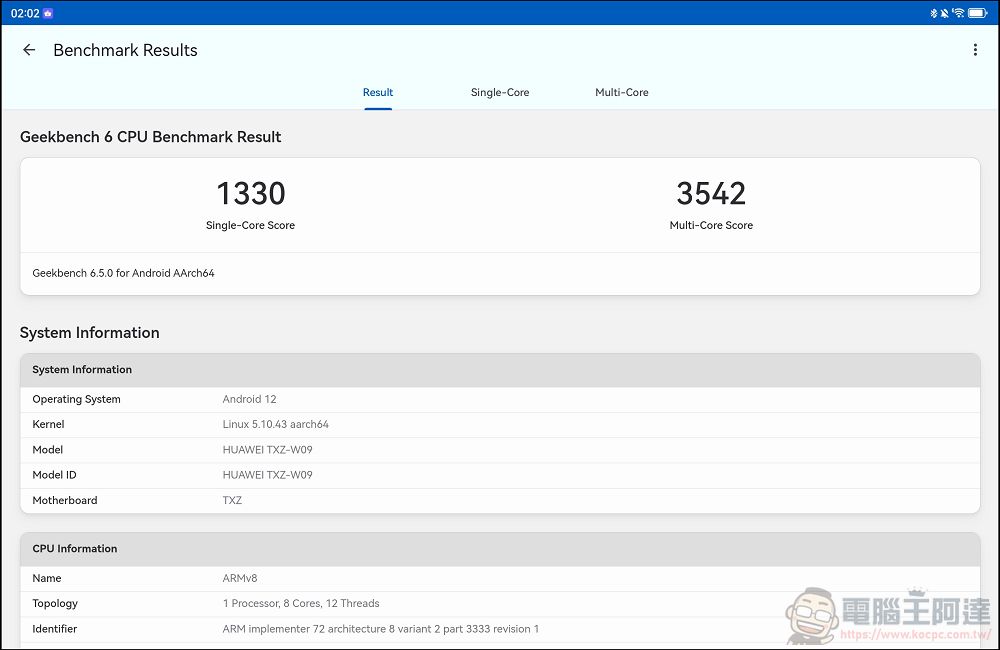This screenshot has height=650, width=1000.
Task: Select the Result tab
Action: point(378,92)
